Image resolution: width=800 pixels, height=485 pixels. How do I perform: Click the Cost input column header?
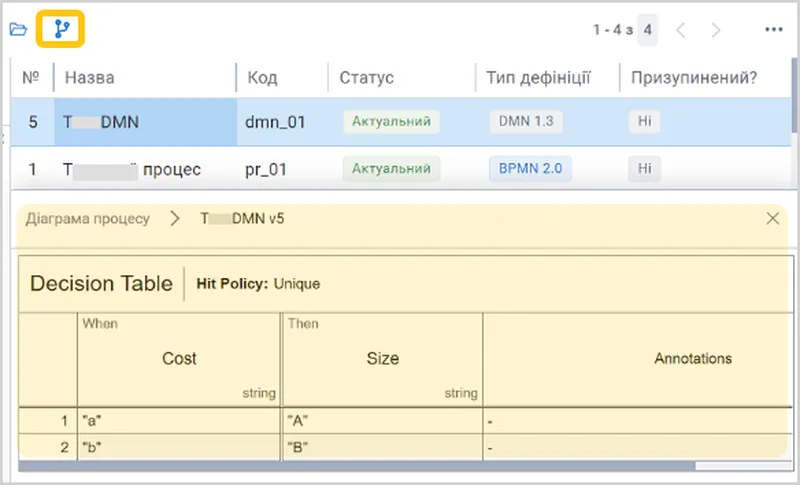point(179,359)
